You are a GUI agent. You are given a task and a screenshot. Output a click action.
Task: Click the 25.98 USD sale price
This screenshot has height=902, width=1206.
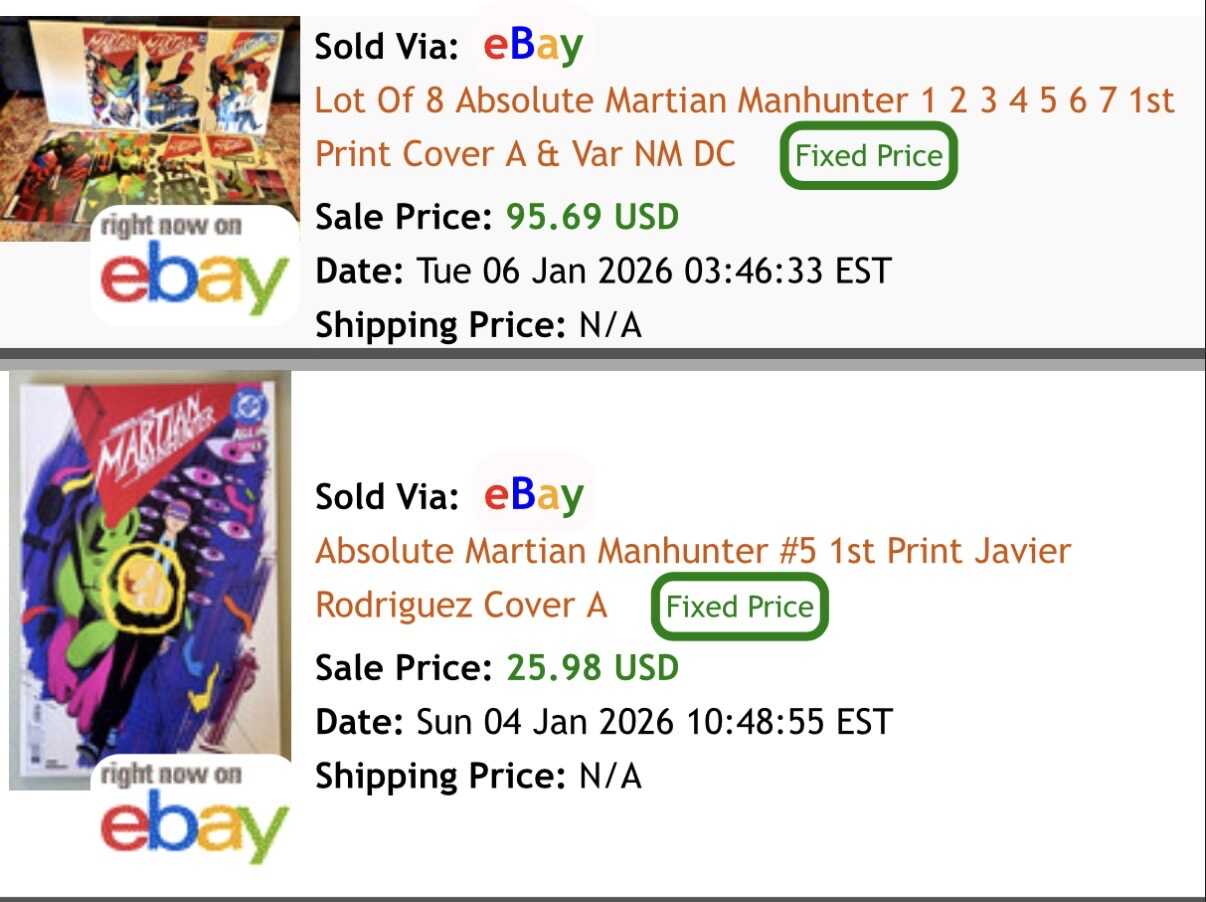tap(592, 667)
